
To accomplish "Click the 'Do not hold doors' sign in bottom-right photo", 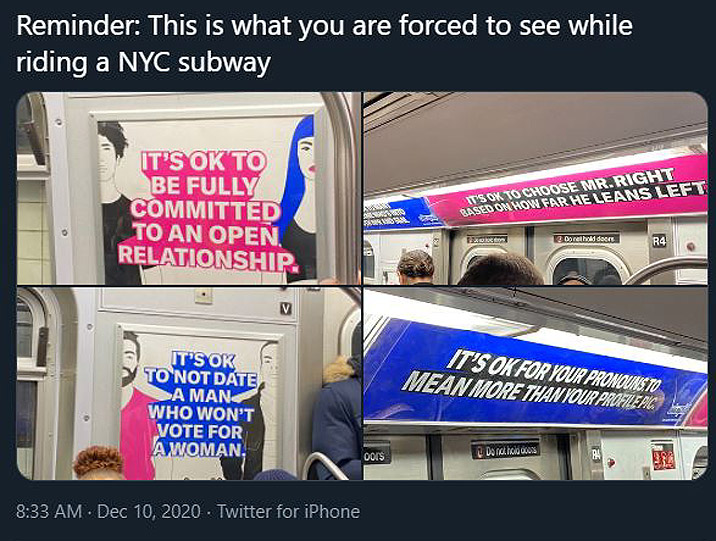I will pyautogui.click(x=505, y=451).
